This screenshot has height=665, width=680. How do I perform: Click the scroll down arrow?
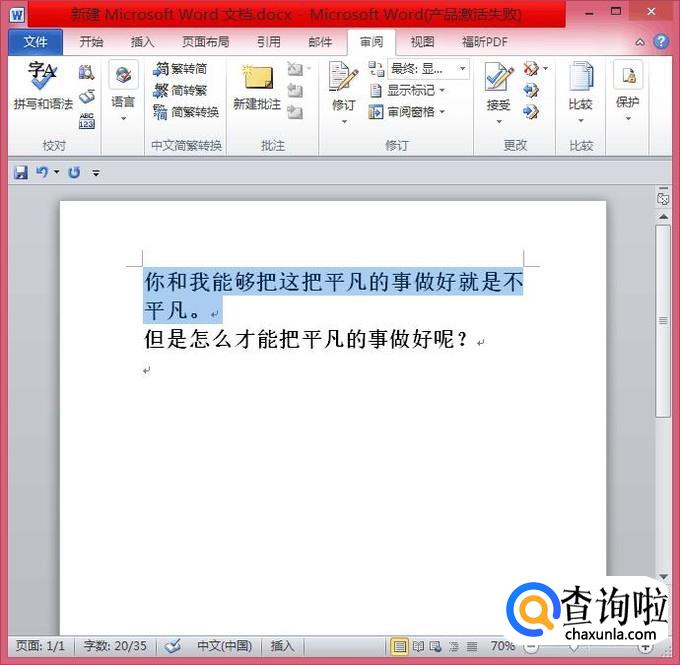tap(663, 576)
